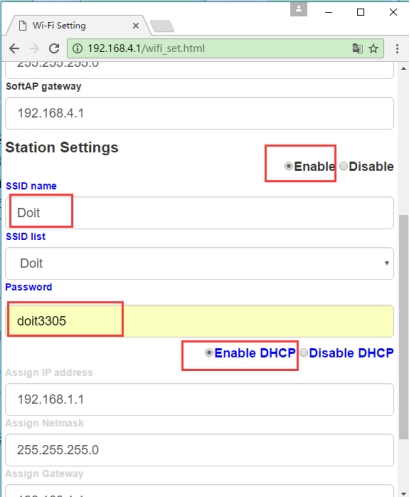The height and width of the screenshot is (497, 410).
Task: Open a new tab button
Action: click(162, 26)
